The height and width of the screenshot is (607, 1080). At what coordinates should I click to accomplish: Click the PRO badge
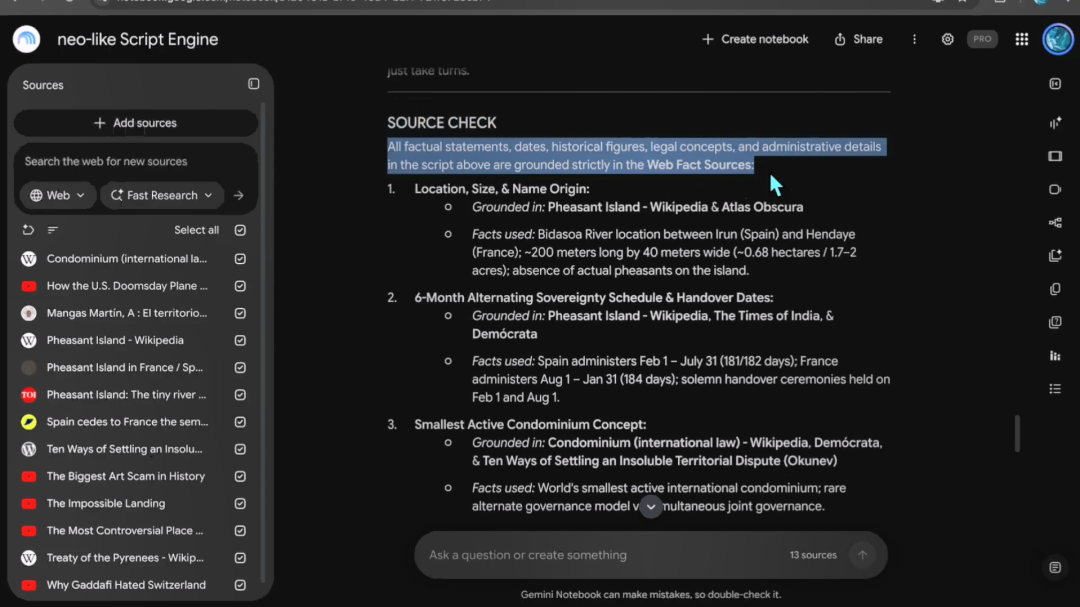coord(982,39)
